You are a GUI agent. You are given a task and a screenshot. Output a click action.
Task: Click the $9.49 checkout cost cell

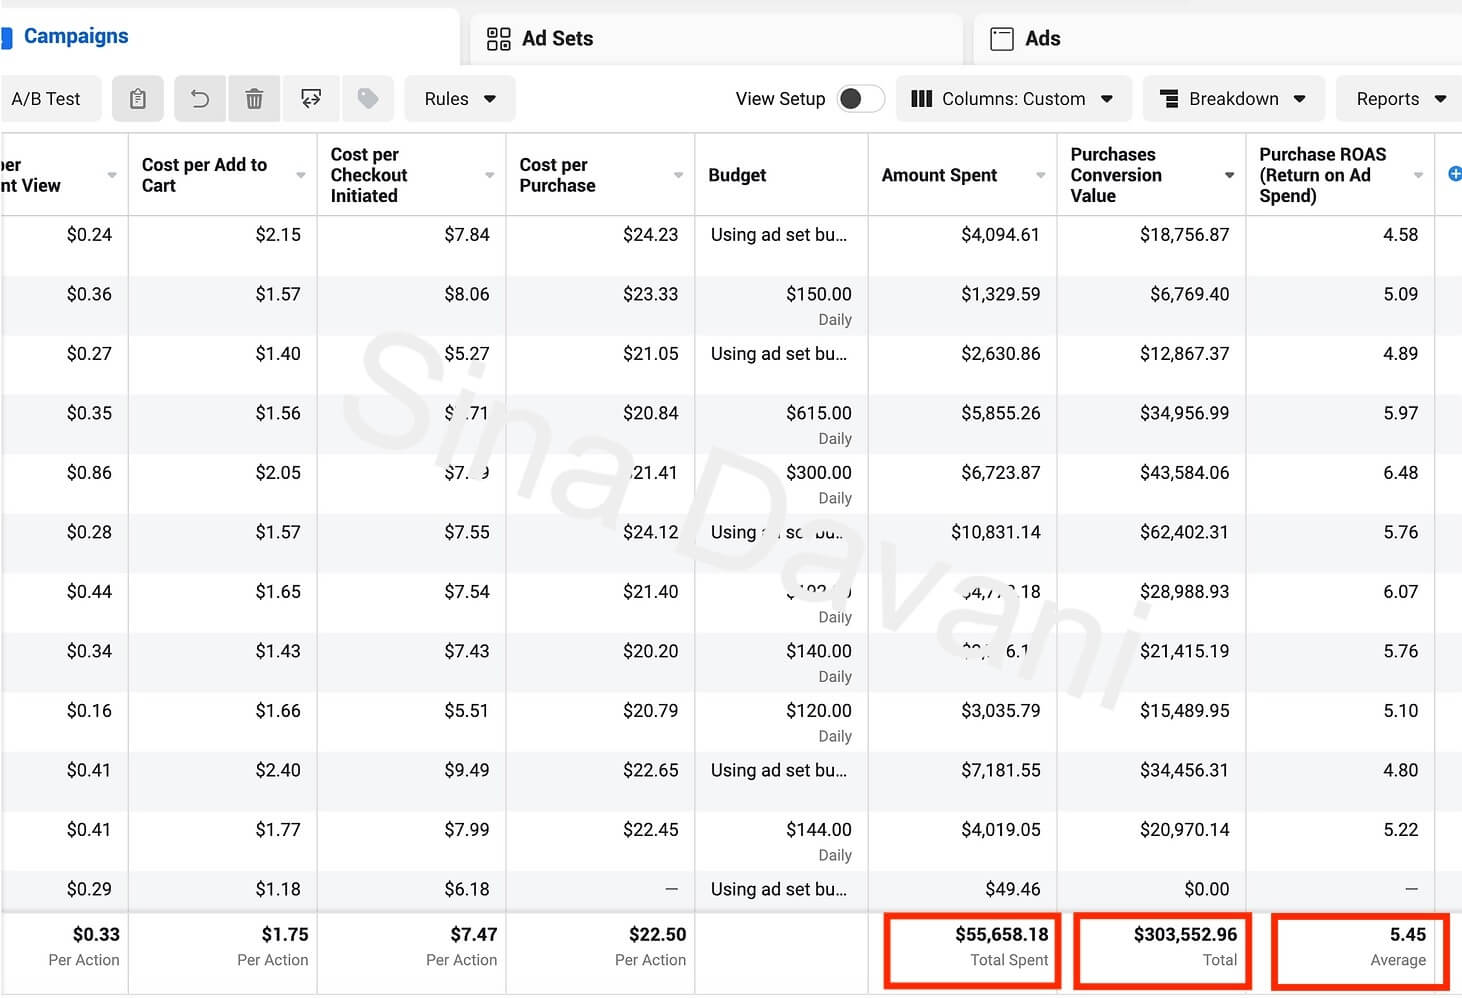(467, 770)
